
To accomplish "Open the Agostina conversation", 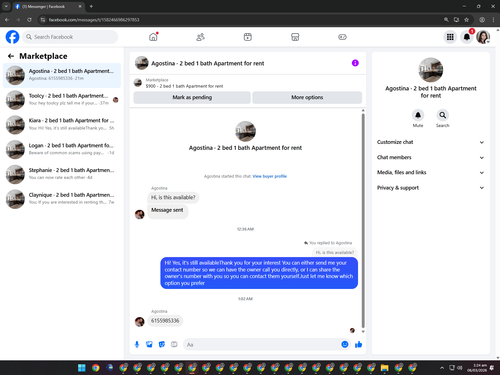I will pyautogui.click(x=62, y=75).
